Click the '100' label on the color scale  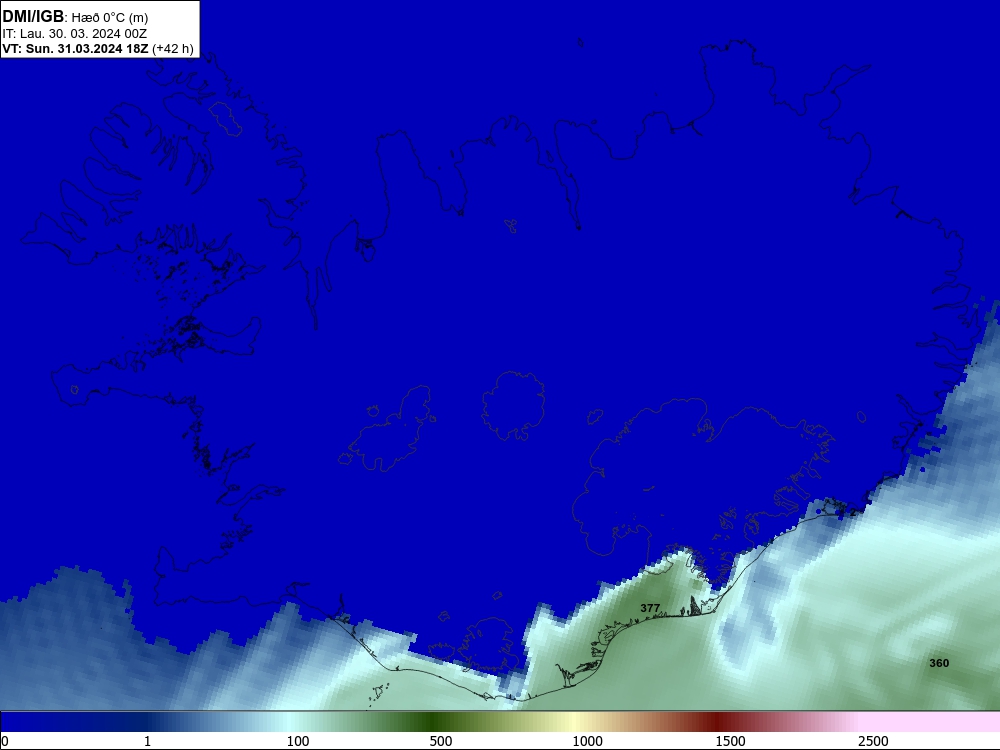tap(298, 741)
